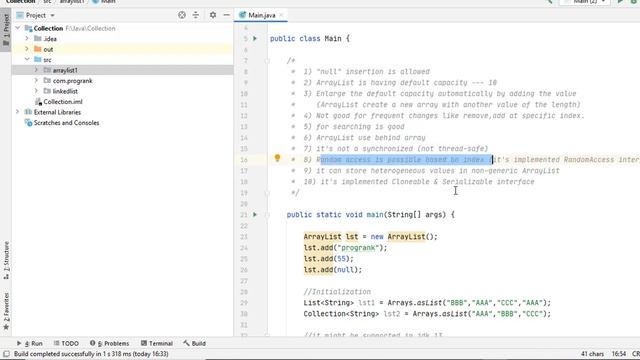Collapse the src folder
The image size is (640, 360).
27,60
